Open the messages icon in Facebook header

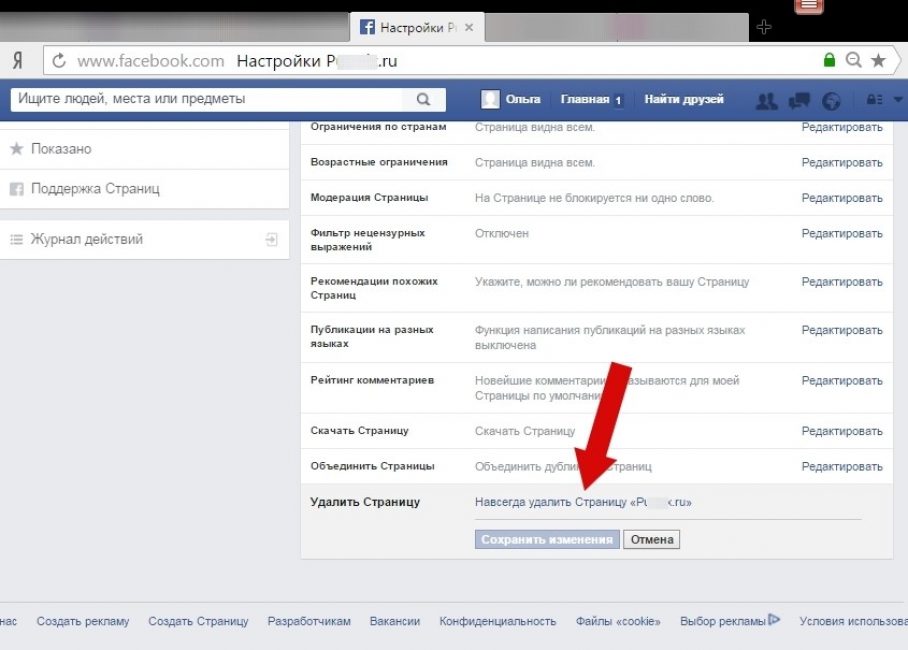pos(799,101)
